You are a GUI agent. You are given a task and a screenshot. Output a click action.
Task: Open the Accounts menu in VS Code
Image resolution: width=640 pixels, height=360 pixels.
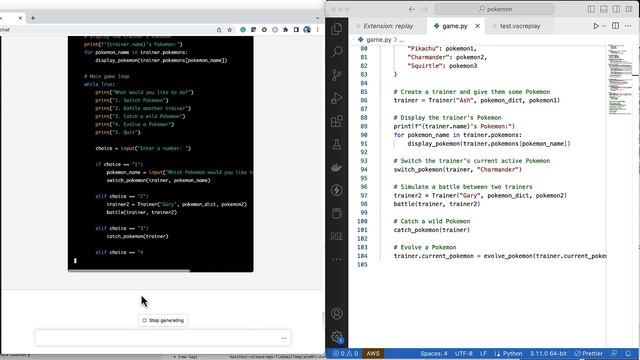click(x=337, y=313)
